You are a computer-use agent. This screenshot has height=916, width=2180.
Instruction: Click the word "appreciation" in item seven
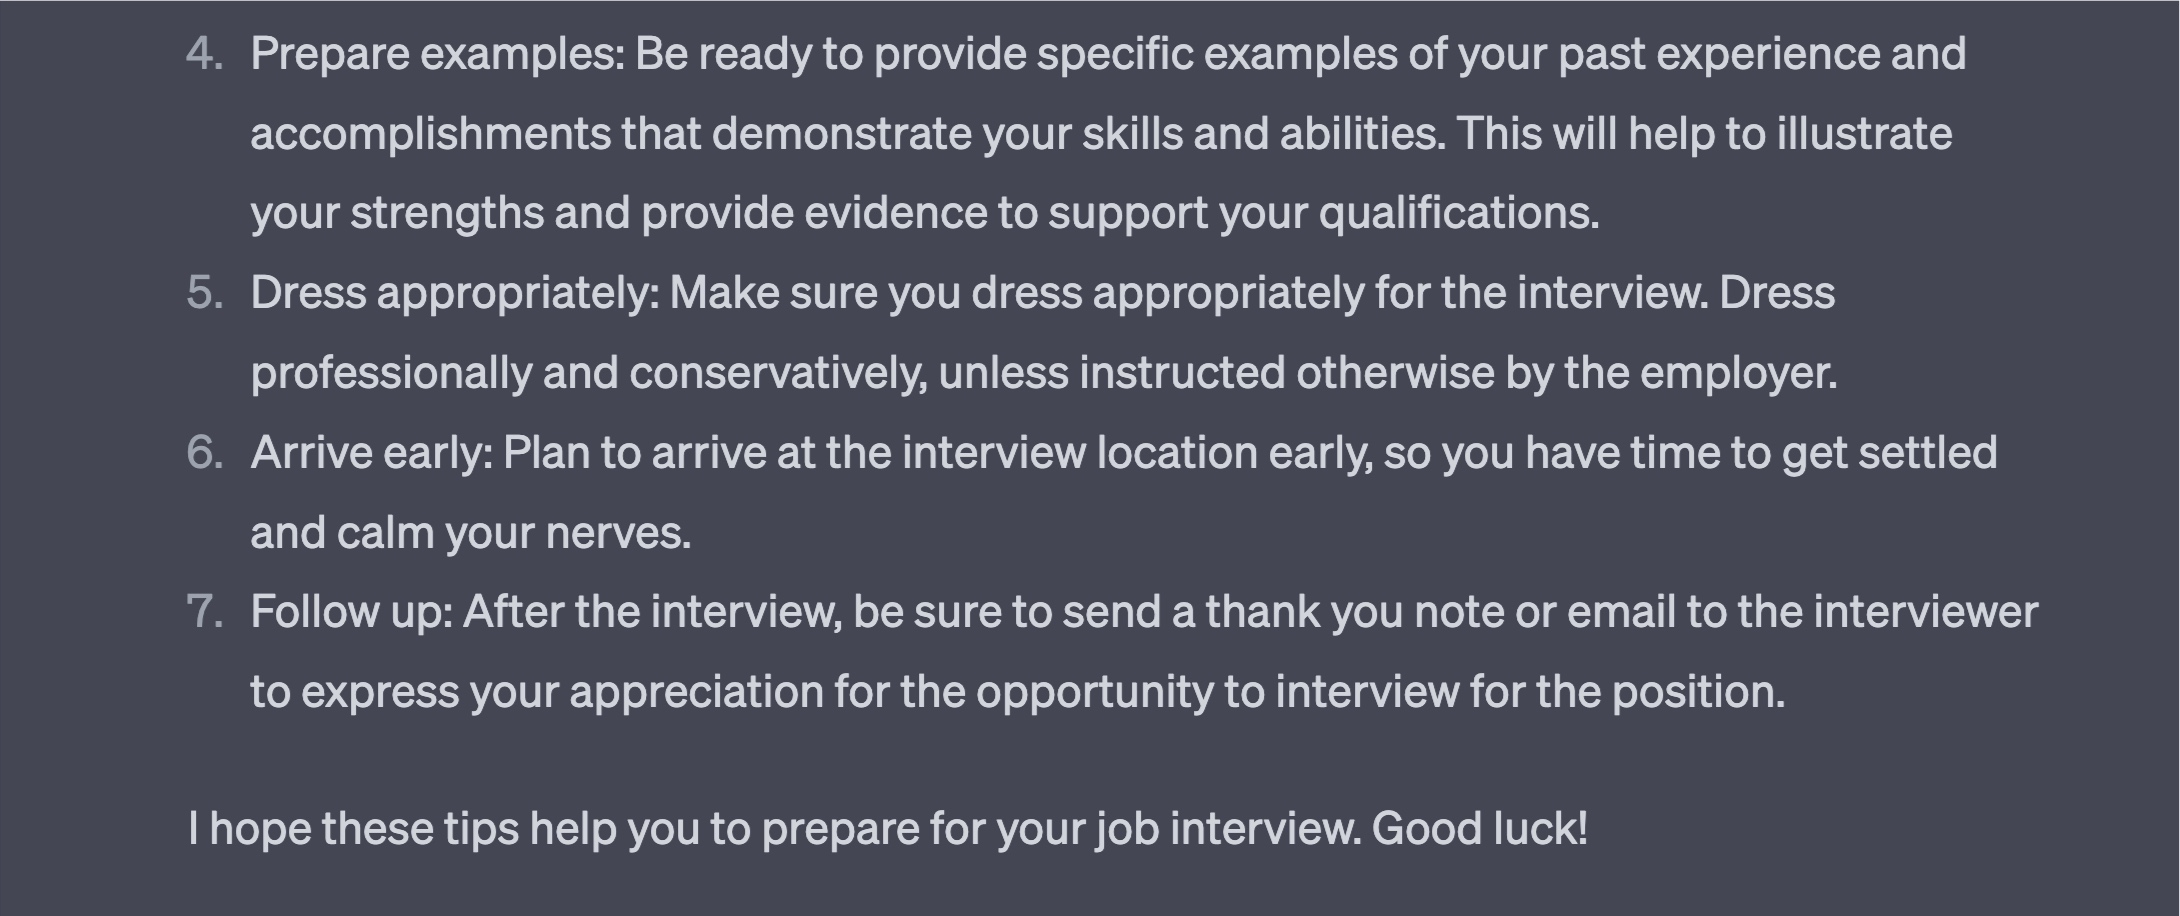point(696,693)
